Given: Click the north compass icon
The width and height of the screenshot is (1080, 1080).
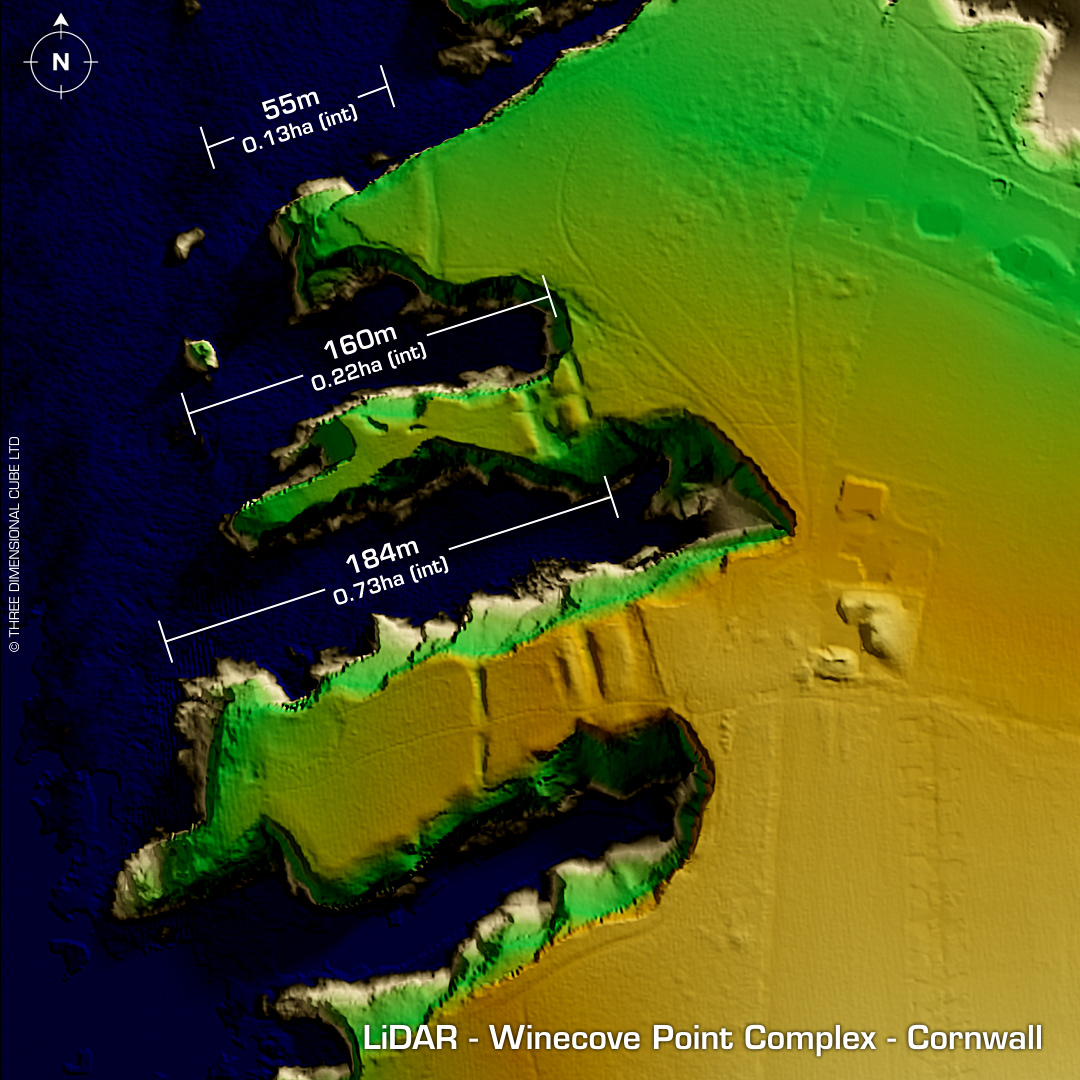Looking at the screenshot, I should (x=61, y=57).
